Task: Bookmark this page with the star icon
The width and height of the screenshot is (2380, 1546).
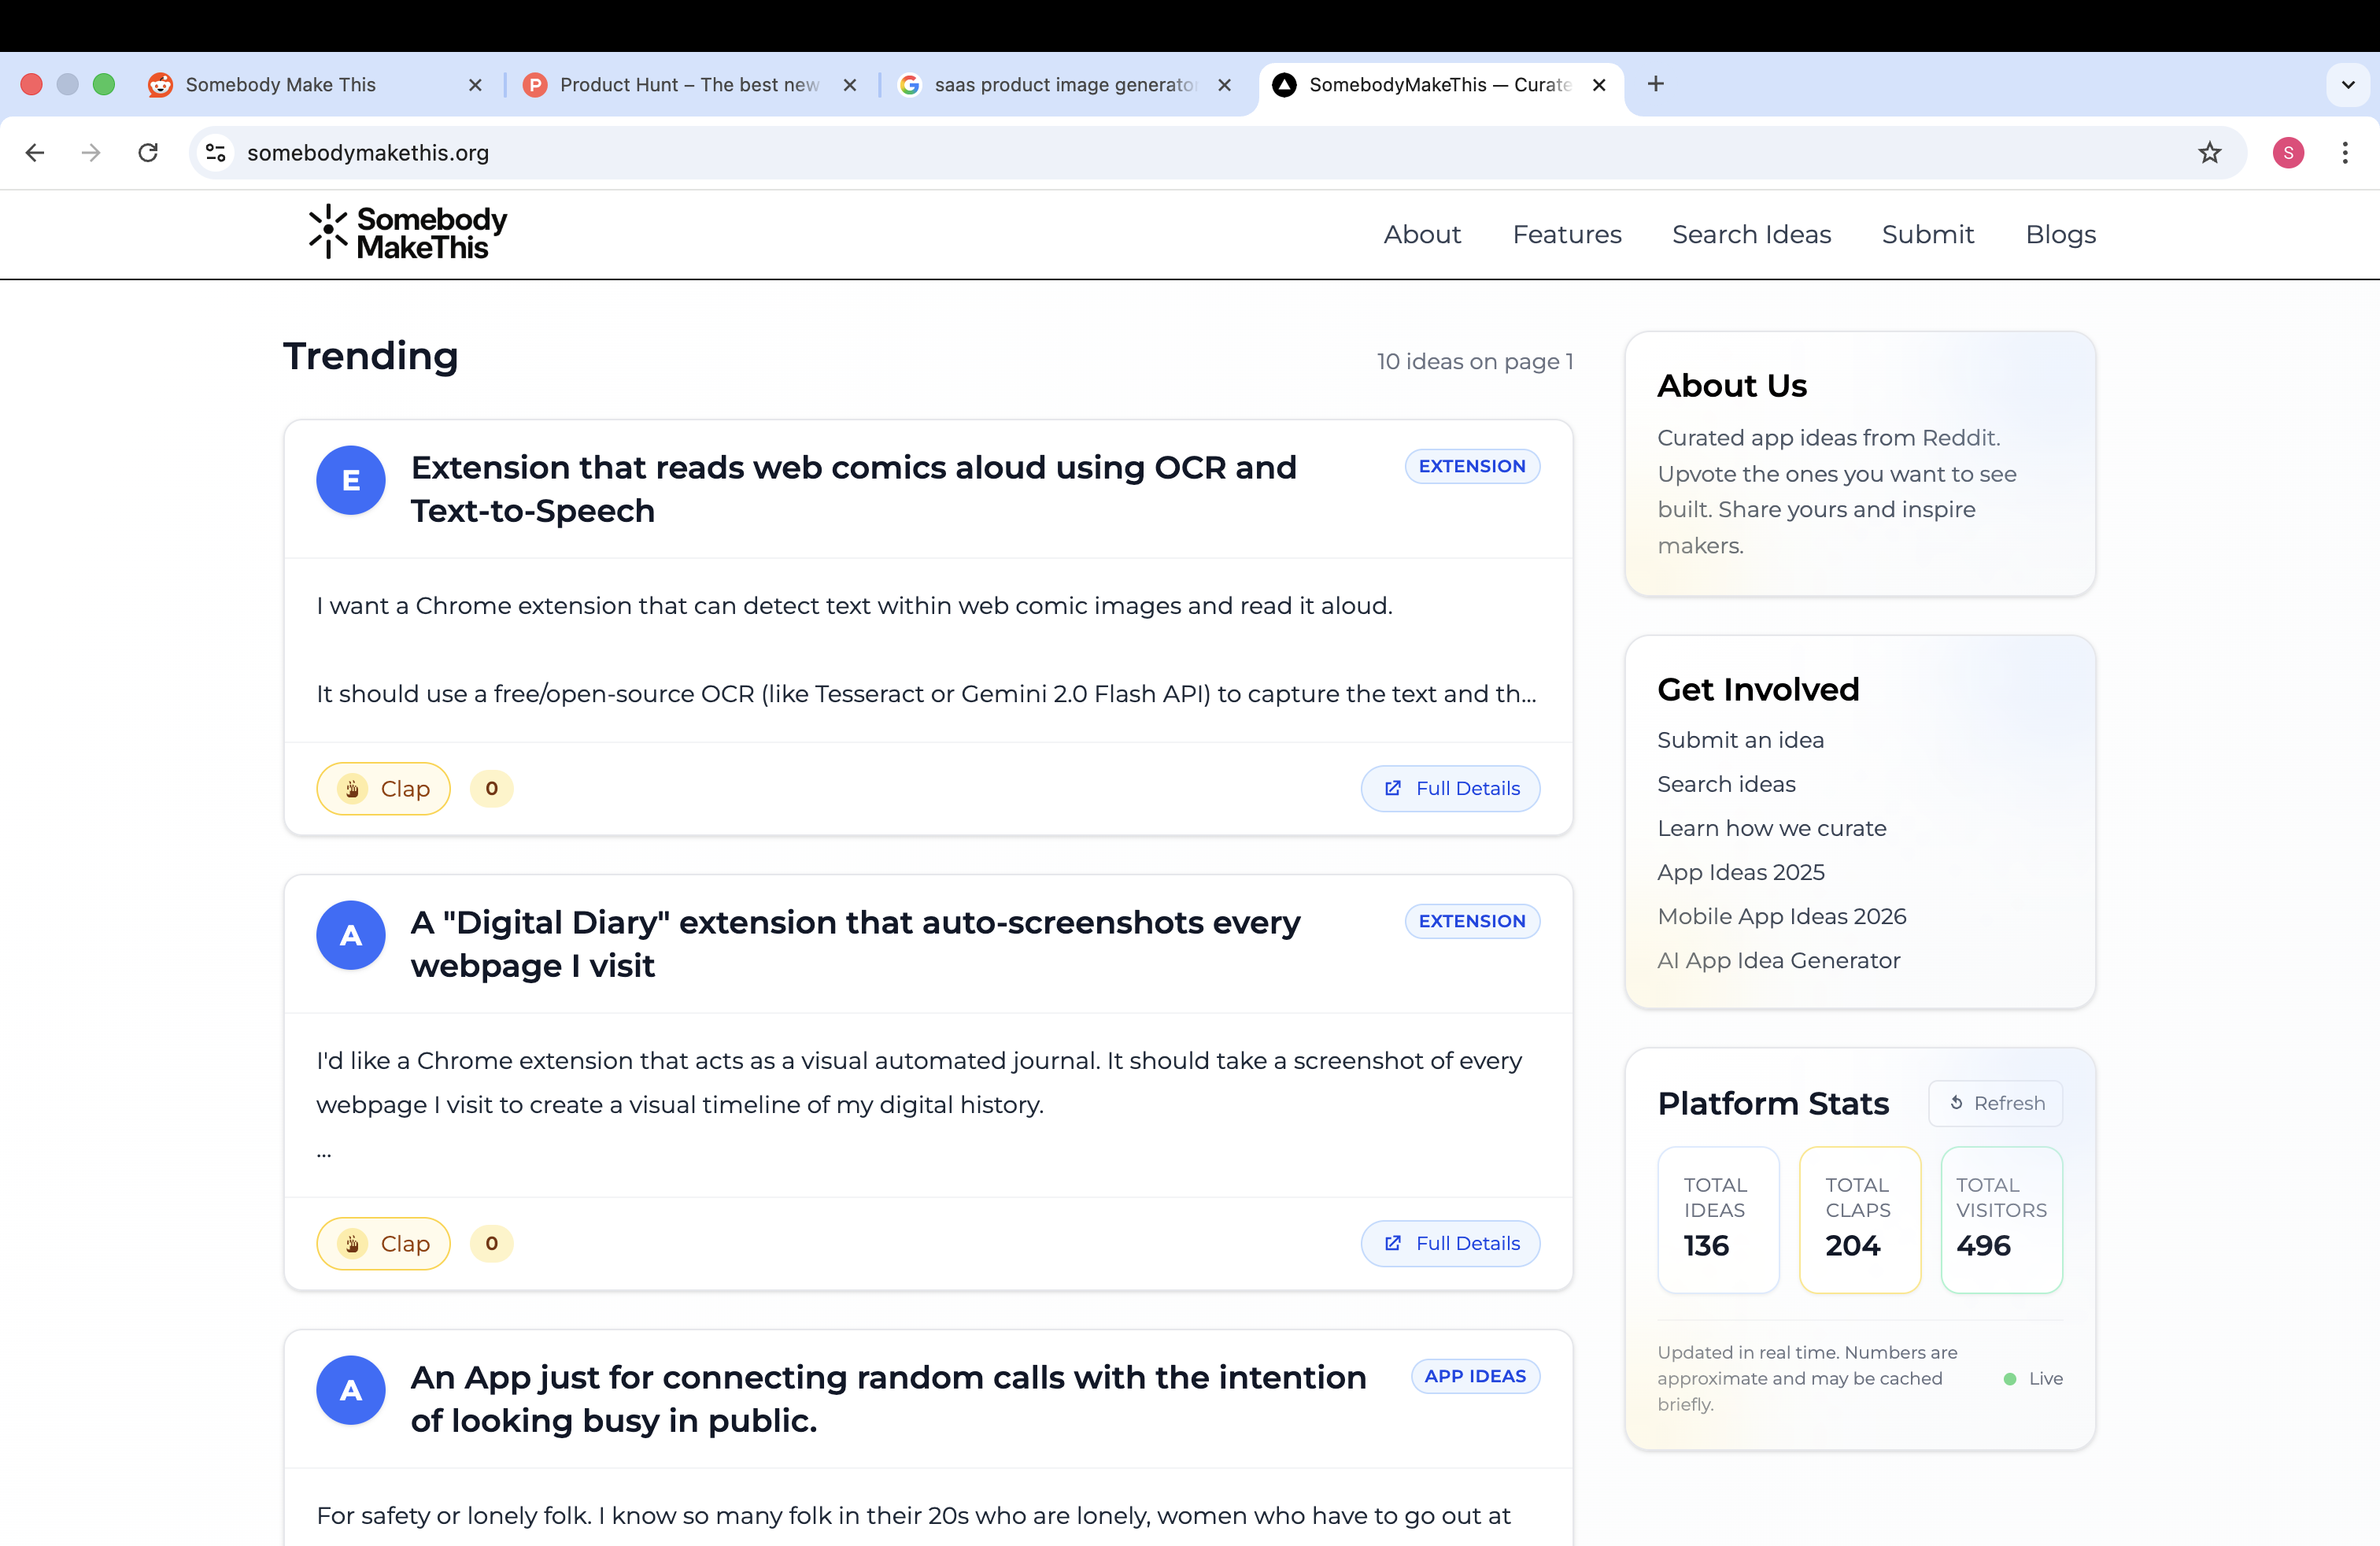Action: point(2210,152)
